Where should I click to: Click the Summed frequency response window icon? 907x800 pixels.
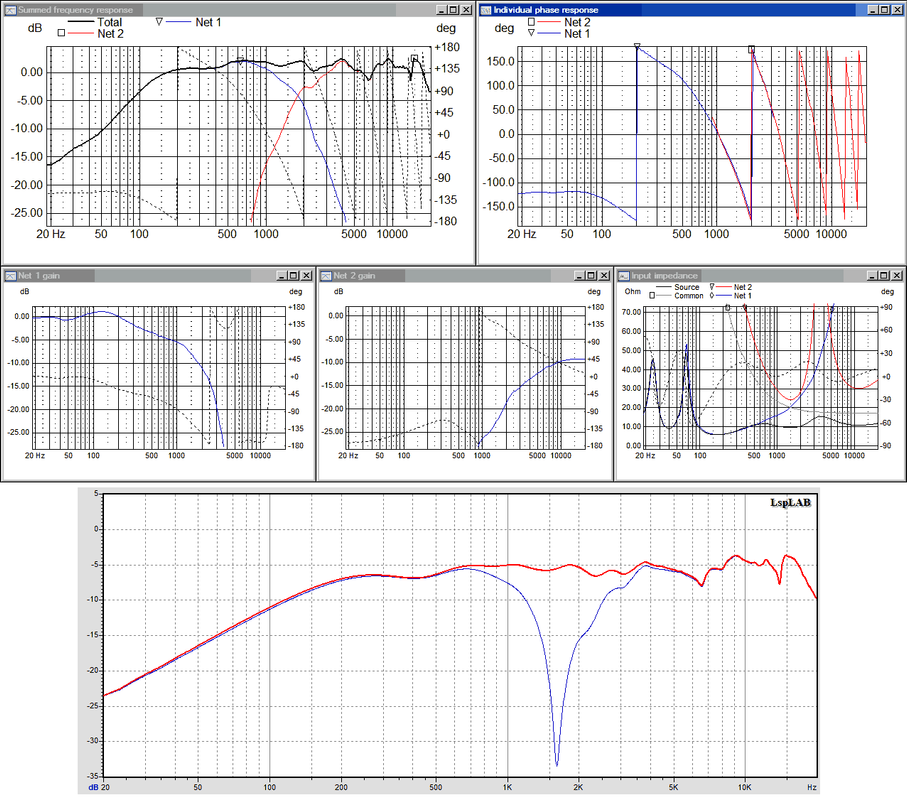(x=10, y=10)
